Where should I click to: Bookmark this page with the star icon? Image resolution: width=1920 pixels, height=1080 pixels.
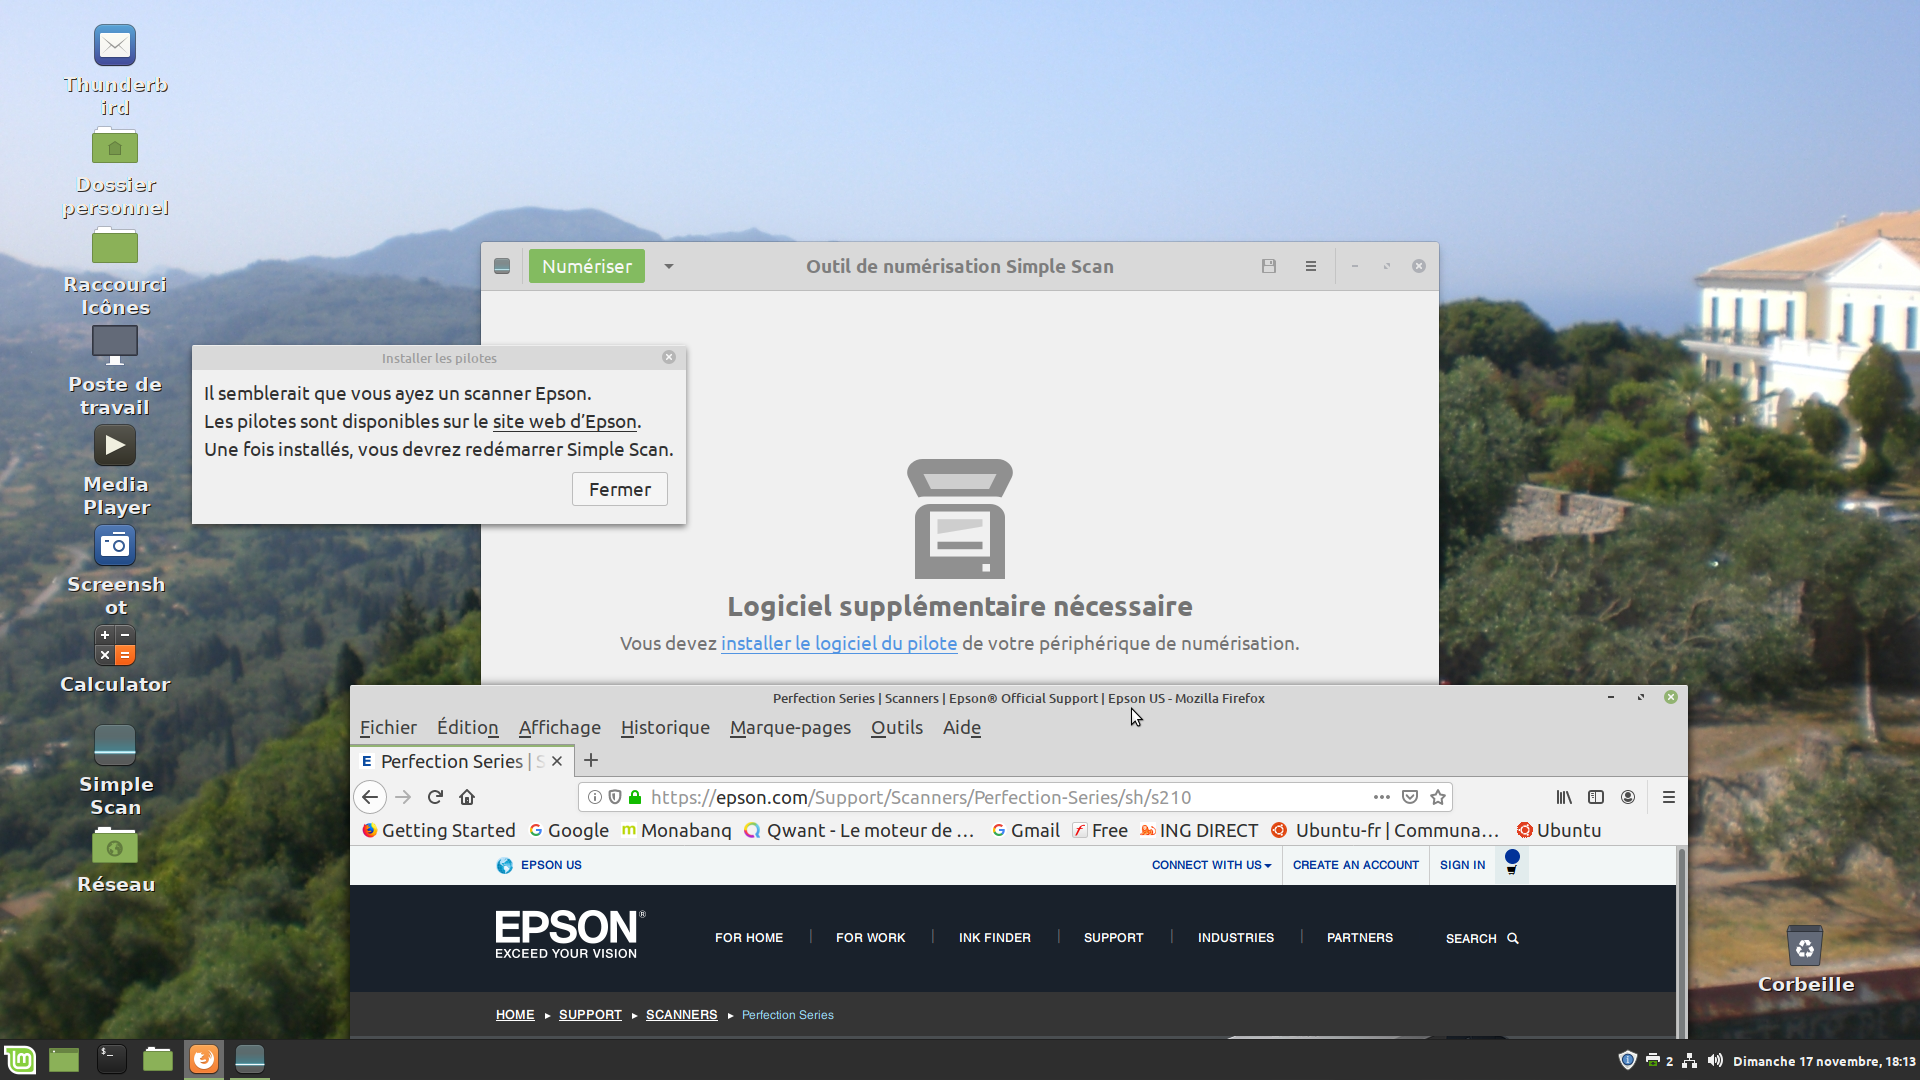(1438, 797)
